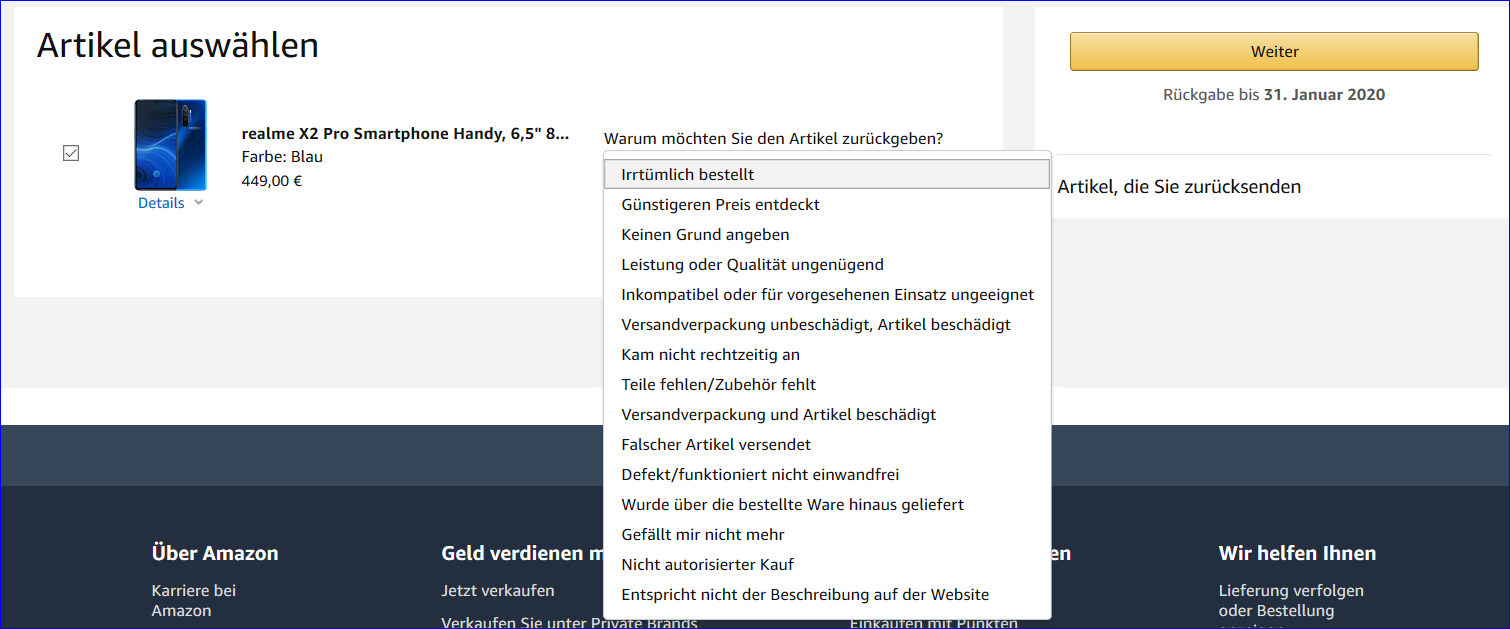Choose 'Gefällt mir nicht mehr' reason

pos(828,534)
